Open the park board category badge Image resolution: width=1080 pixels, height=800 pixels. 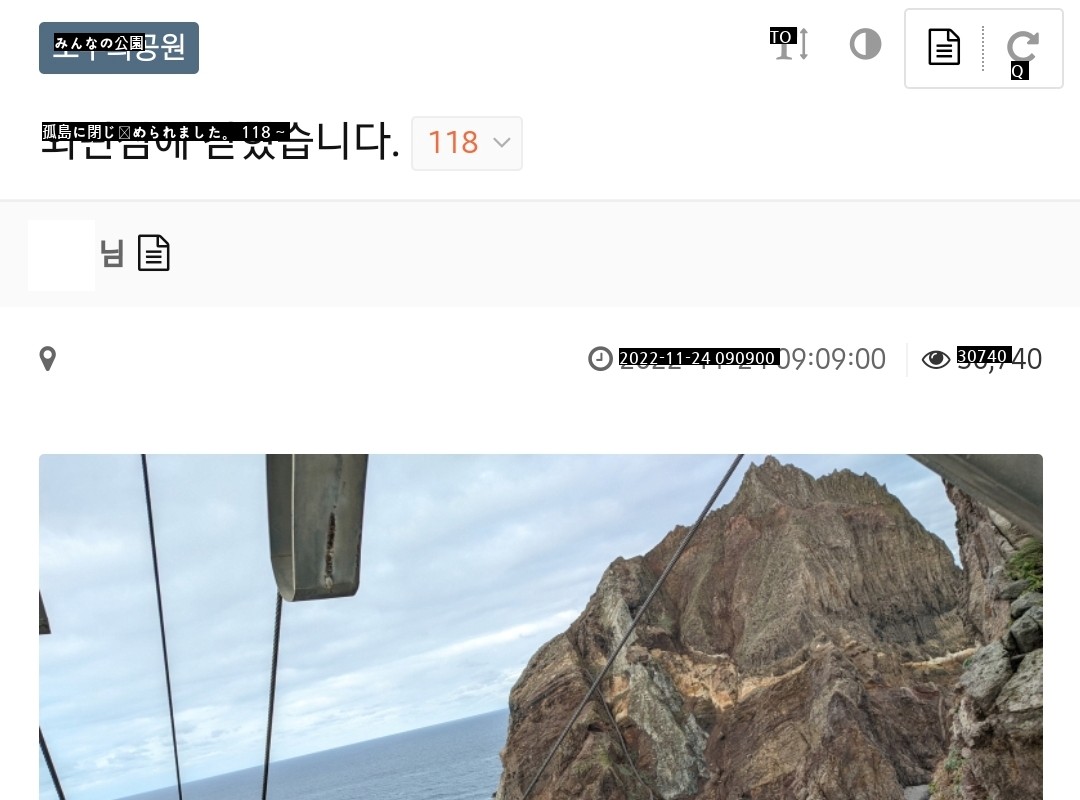(119, 48)
